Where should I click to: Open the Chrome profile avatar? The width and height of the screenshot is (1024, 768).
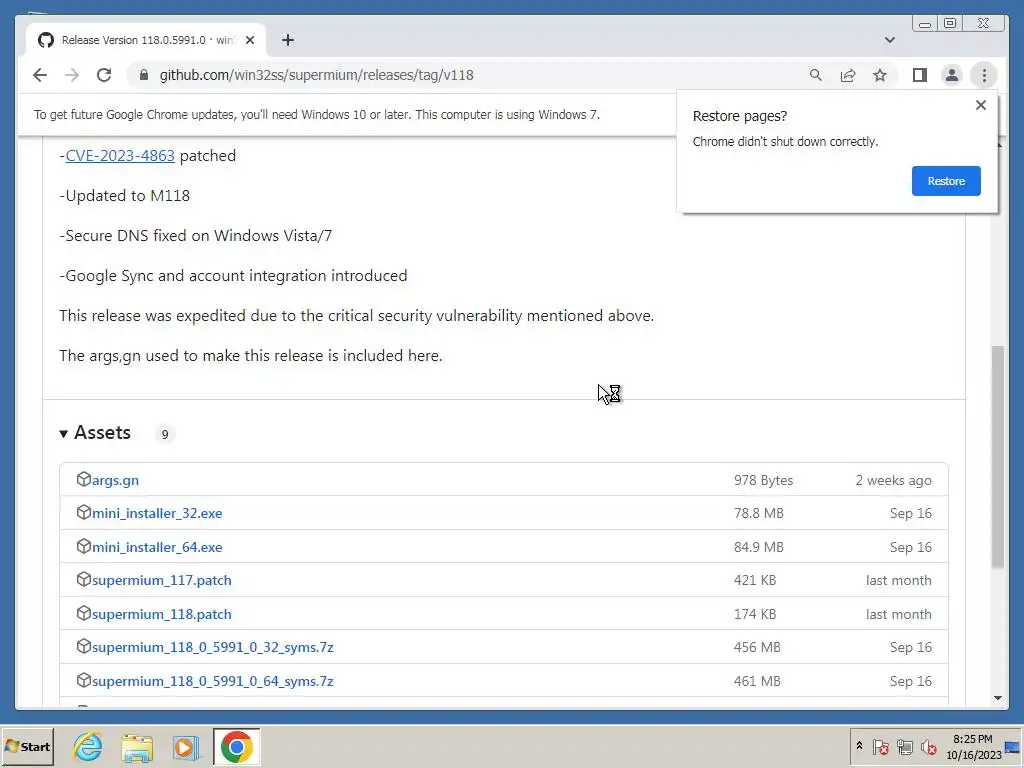coord(952,75)
